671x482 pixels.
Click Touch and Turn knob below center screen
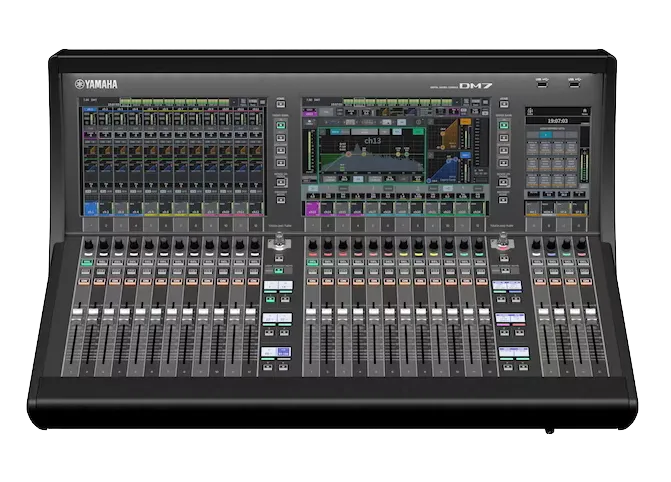pyautogui.click(x=503, y=241)
